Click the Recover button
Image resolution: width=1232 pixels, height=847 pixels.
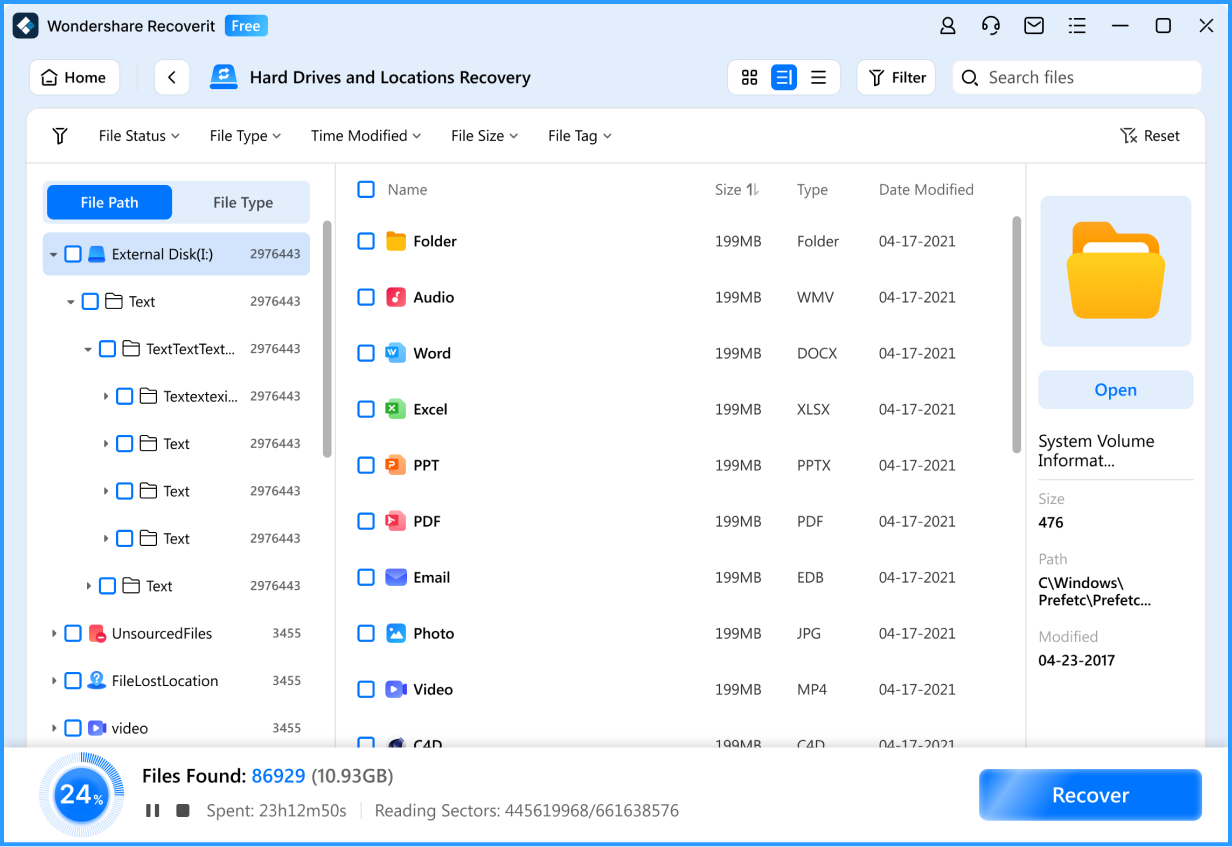[1090, 795]
